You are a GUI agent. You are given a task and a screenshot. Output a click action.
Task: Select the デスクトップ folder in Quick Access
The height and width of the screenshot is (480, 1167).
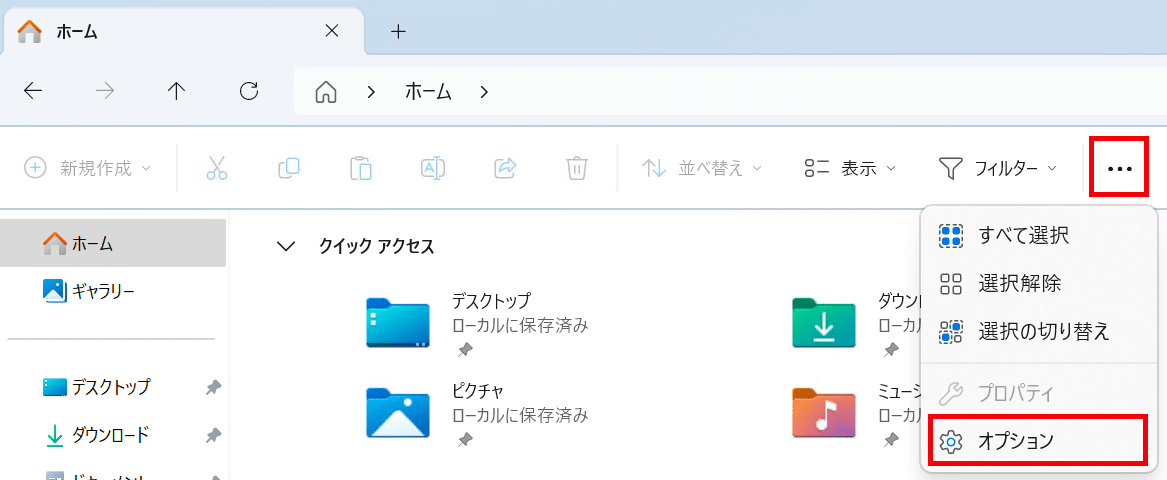[x=478, y=323]
